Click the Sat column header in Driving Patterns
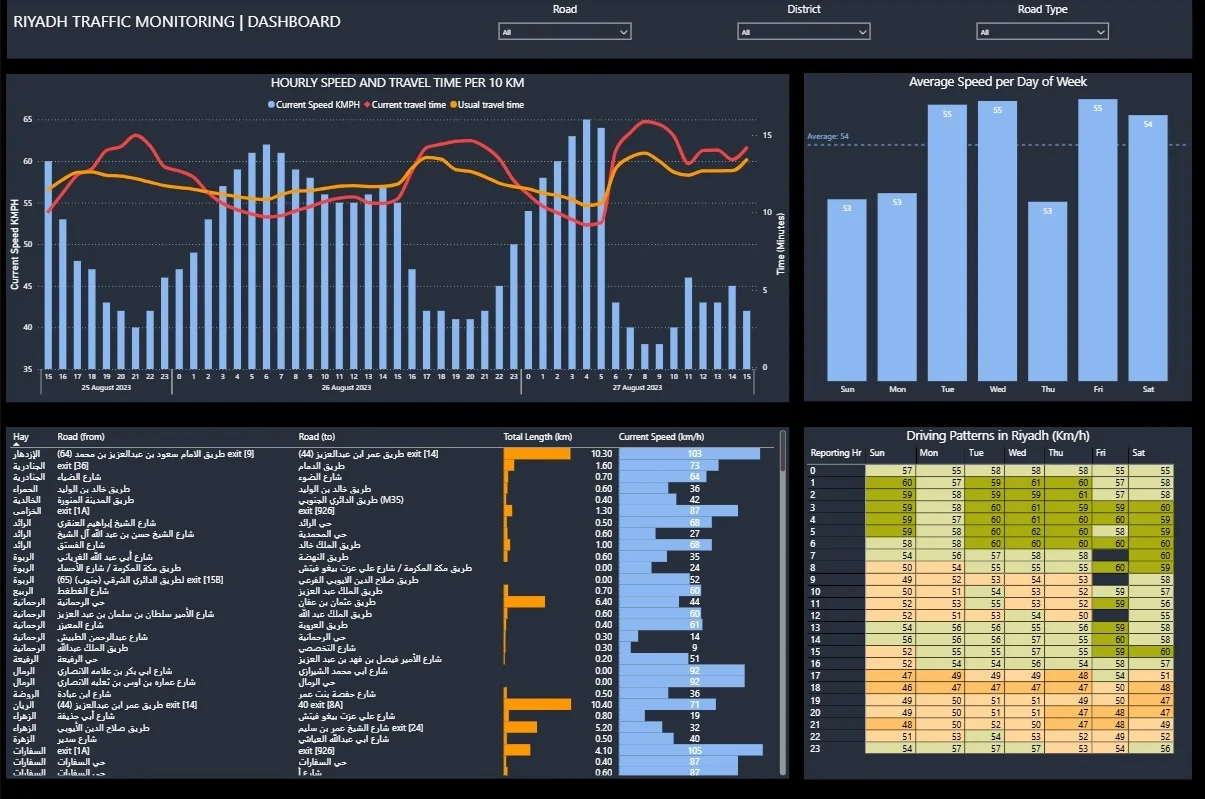 [x=1139, y=453]
